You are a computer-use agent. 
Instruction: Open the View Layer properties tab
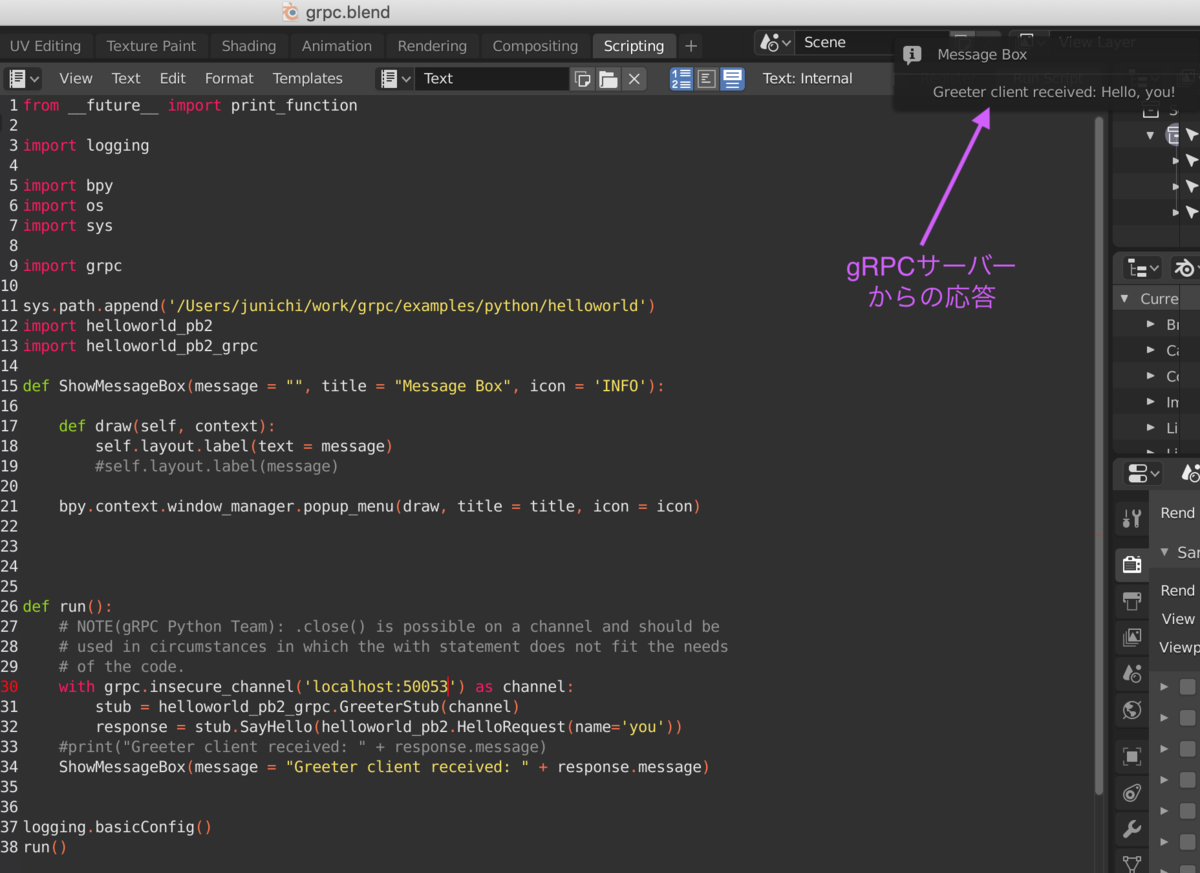pos(1132,637)
